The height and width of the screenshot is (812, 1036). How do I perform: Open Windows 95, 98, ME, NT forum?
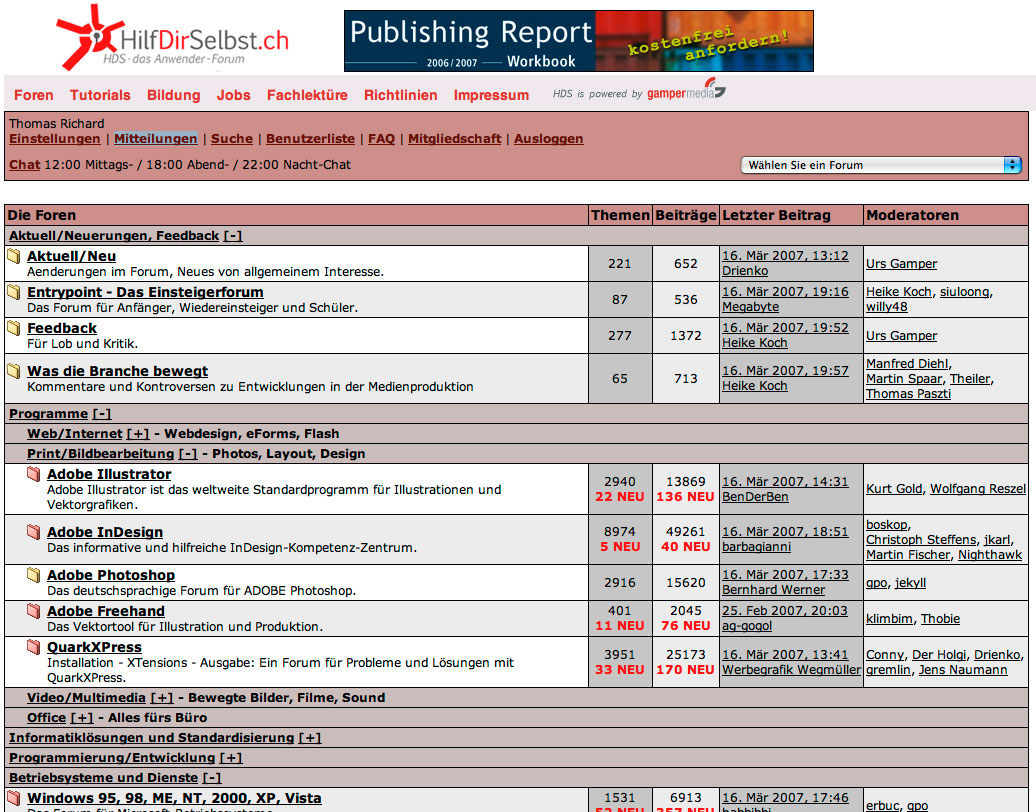pos(174,798)
